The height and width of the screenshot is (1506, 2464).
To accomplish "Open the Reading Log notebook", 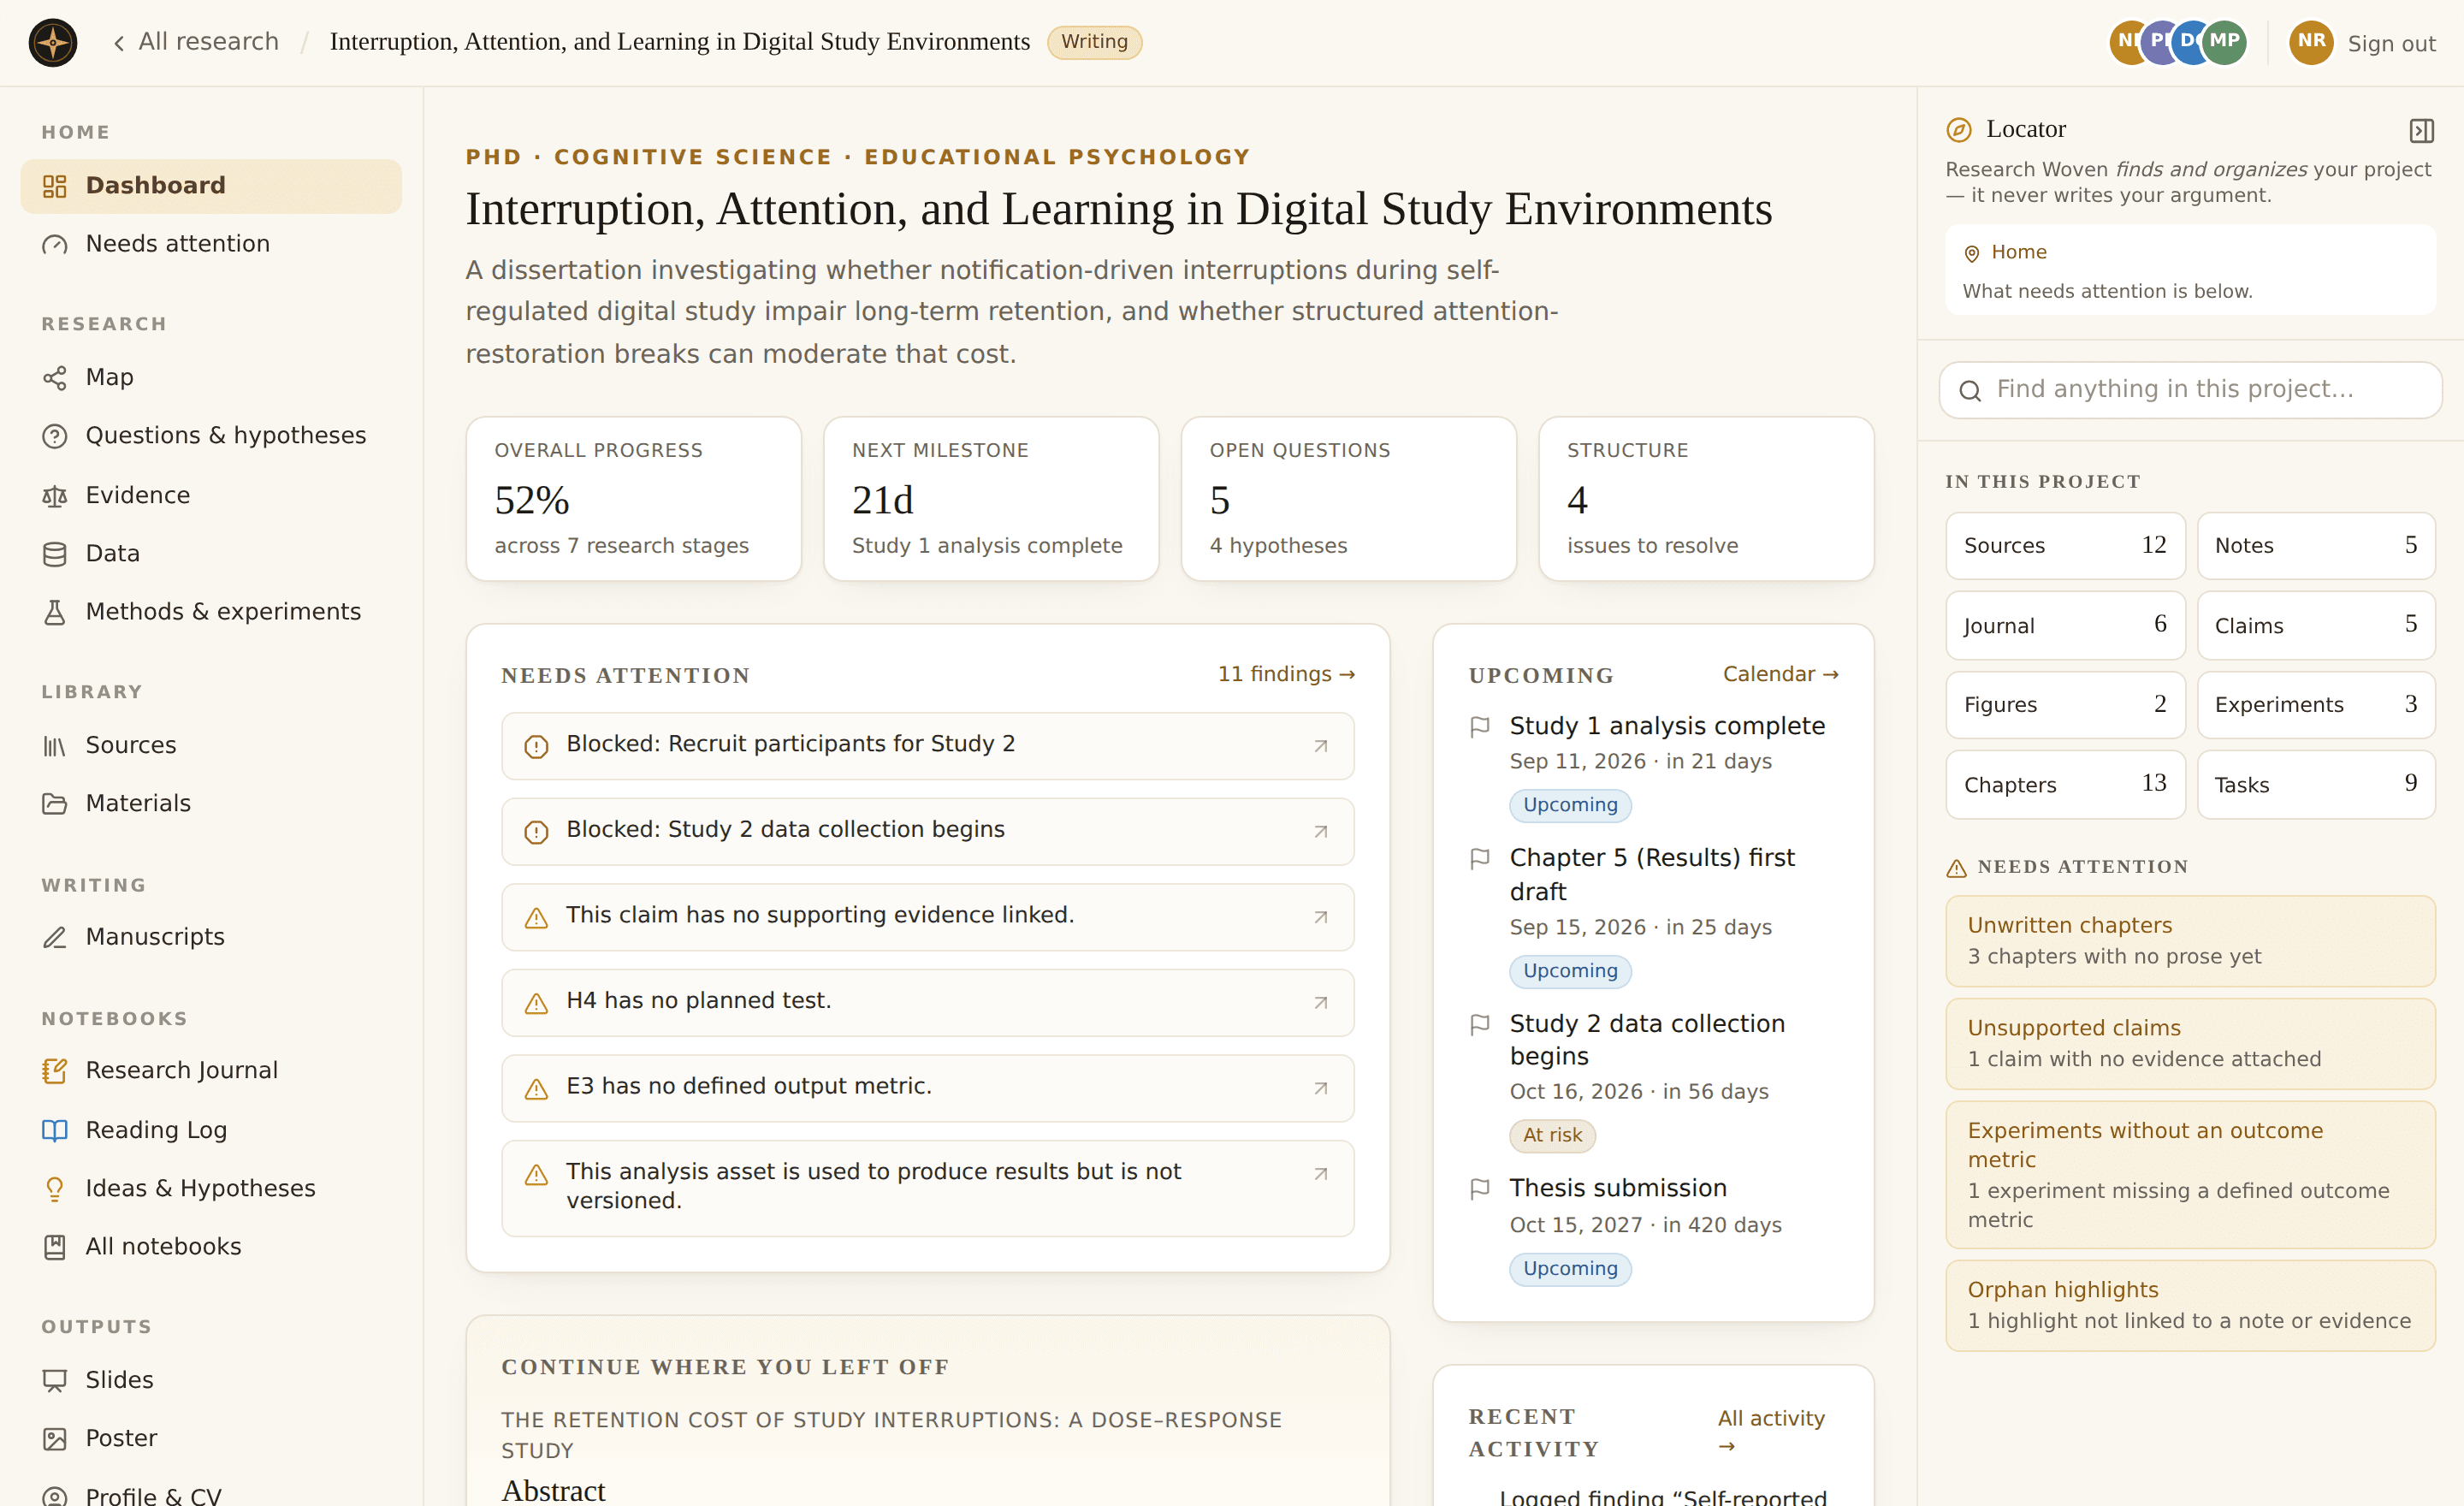I will point(211,1130).
